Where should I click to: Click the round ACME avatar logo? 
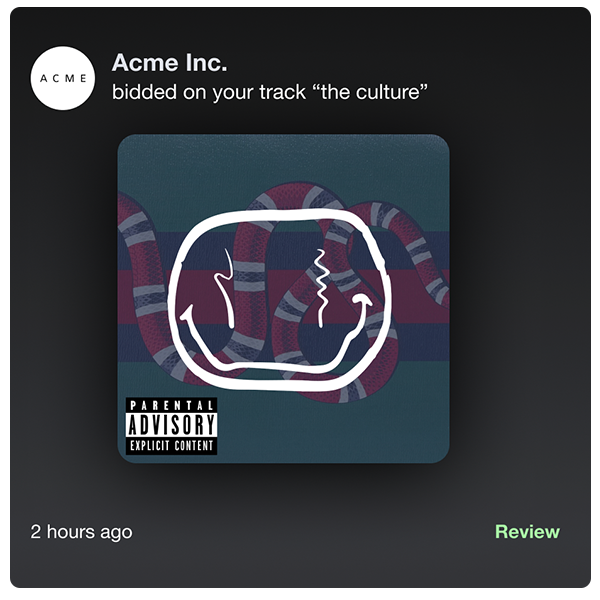(63, 78)
